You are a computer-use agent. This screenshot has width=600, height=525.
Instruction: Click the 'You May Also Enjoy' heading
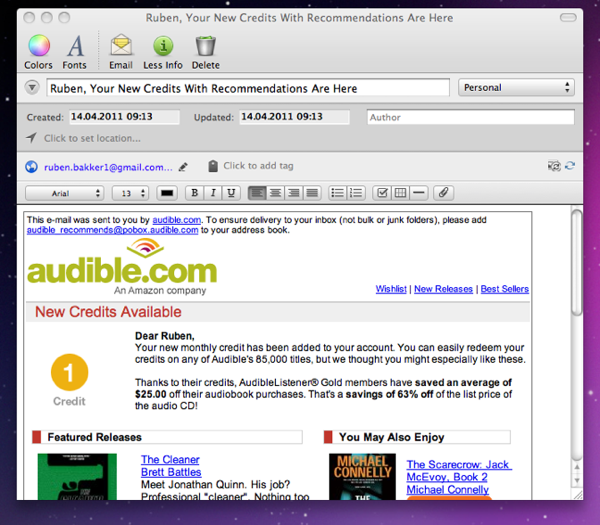coord(391,437)
